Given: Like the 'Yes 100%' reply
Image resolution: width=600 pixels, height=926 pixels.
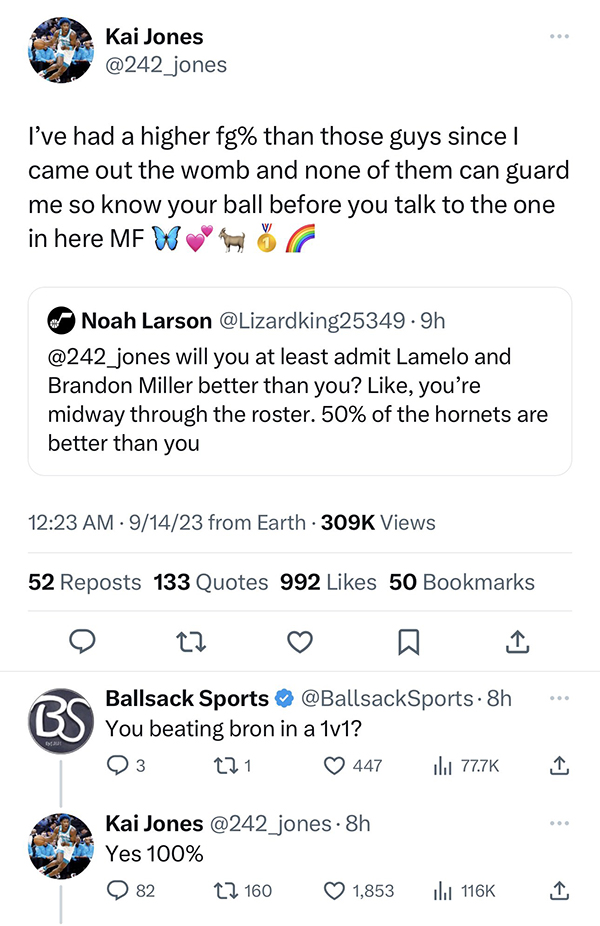Looking at the screenshot, I should [336, 890].
